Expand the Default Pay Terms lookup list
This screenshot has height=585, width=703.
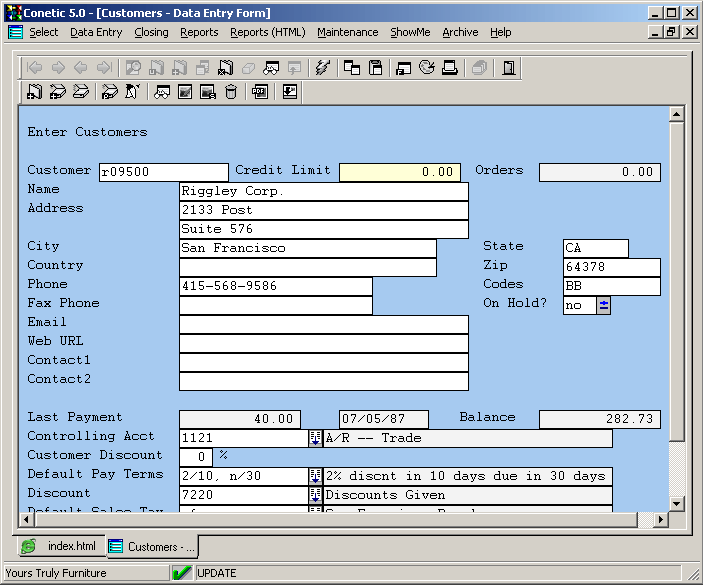(315, 476)
